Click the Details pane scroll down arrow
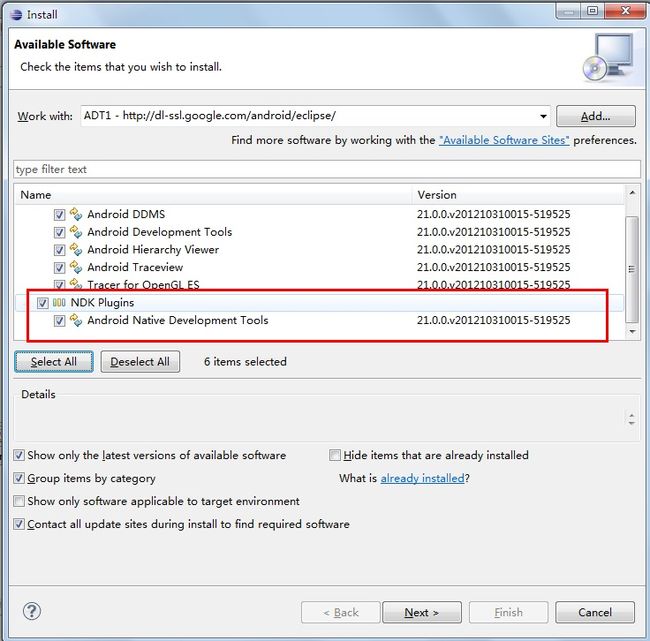The width and height of the screenshot is (650, 641). point(632,423)
